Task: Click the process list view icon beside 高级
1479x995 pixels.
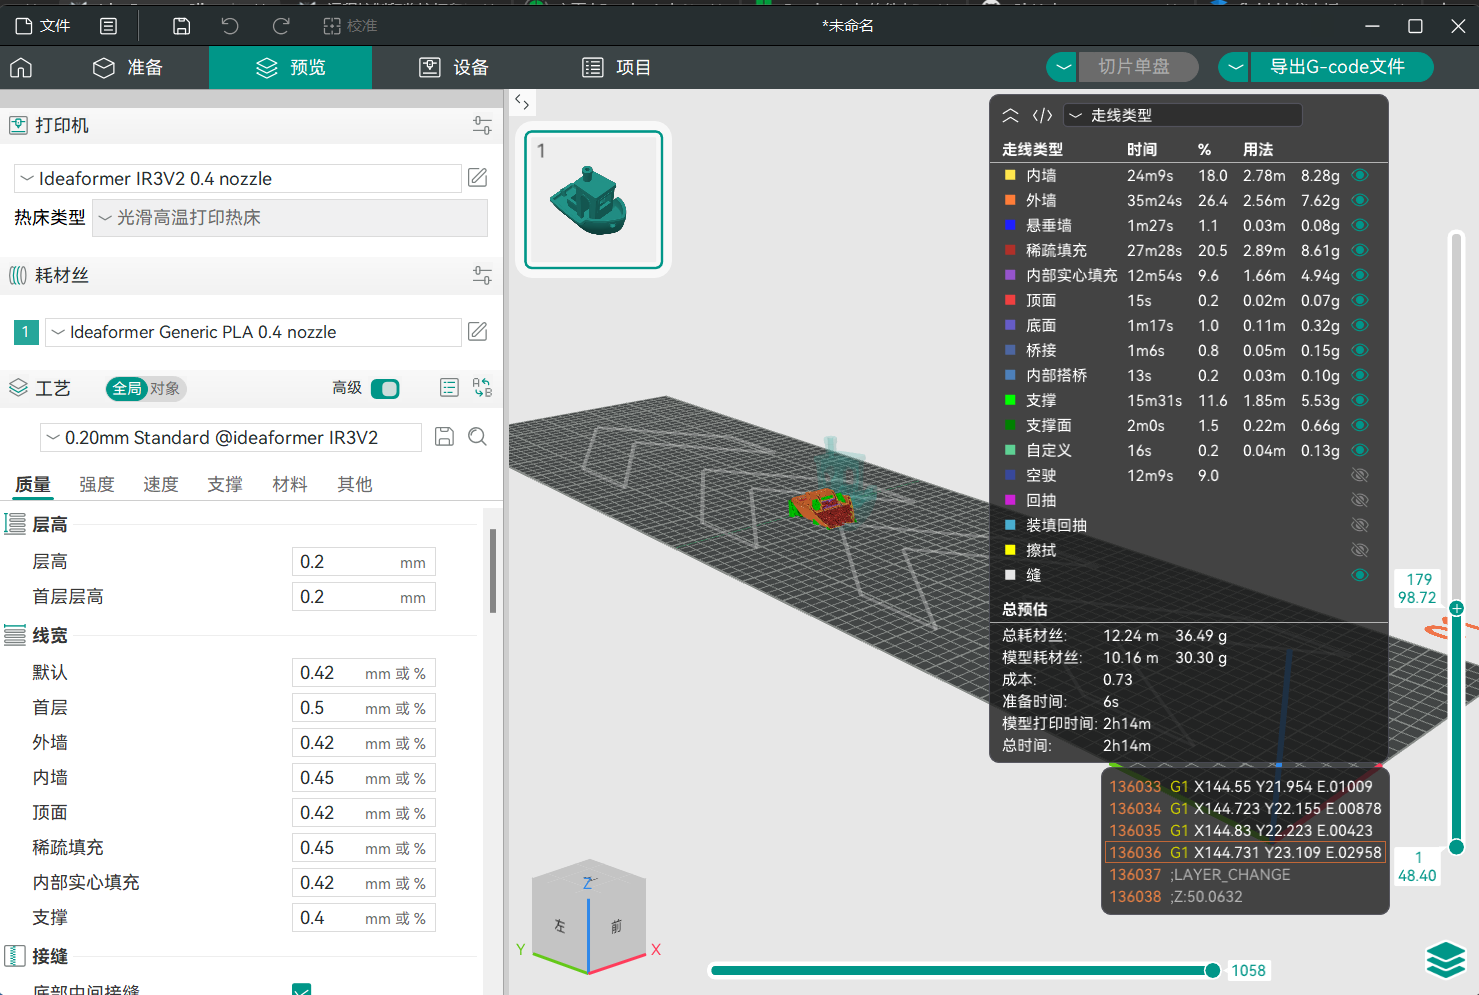Action: [x=449, y=388]
